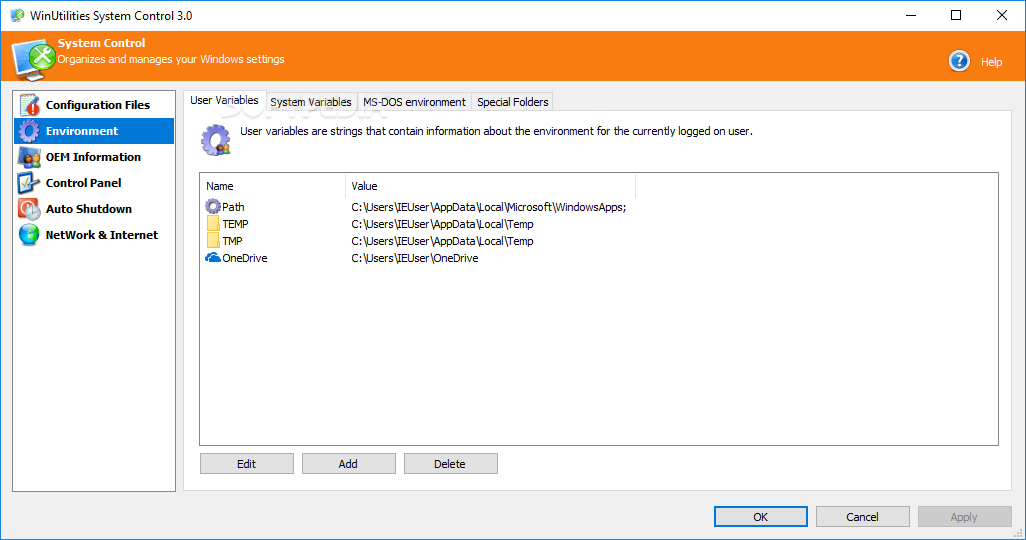Maximize the WinUtilities window
The image size is (1026, 540).
coord(956,15)
